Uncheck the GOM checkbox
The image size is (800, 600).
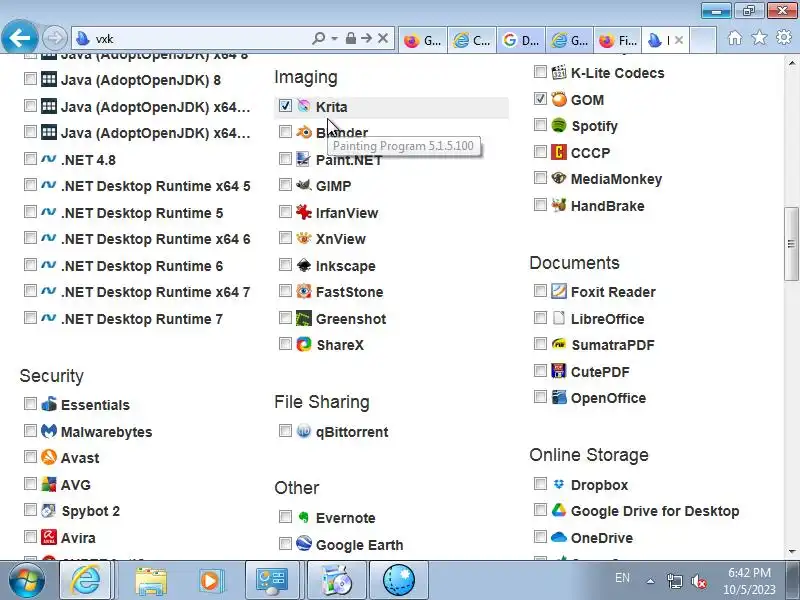click(x=540, y=98)
